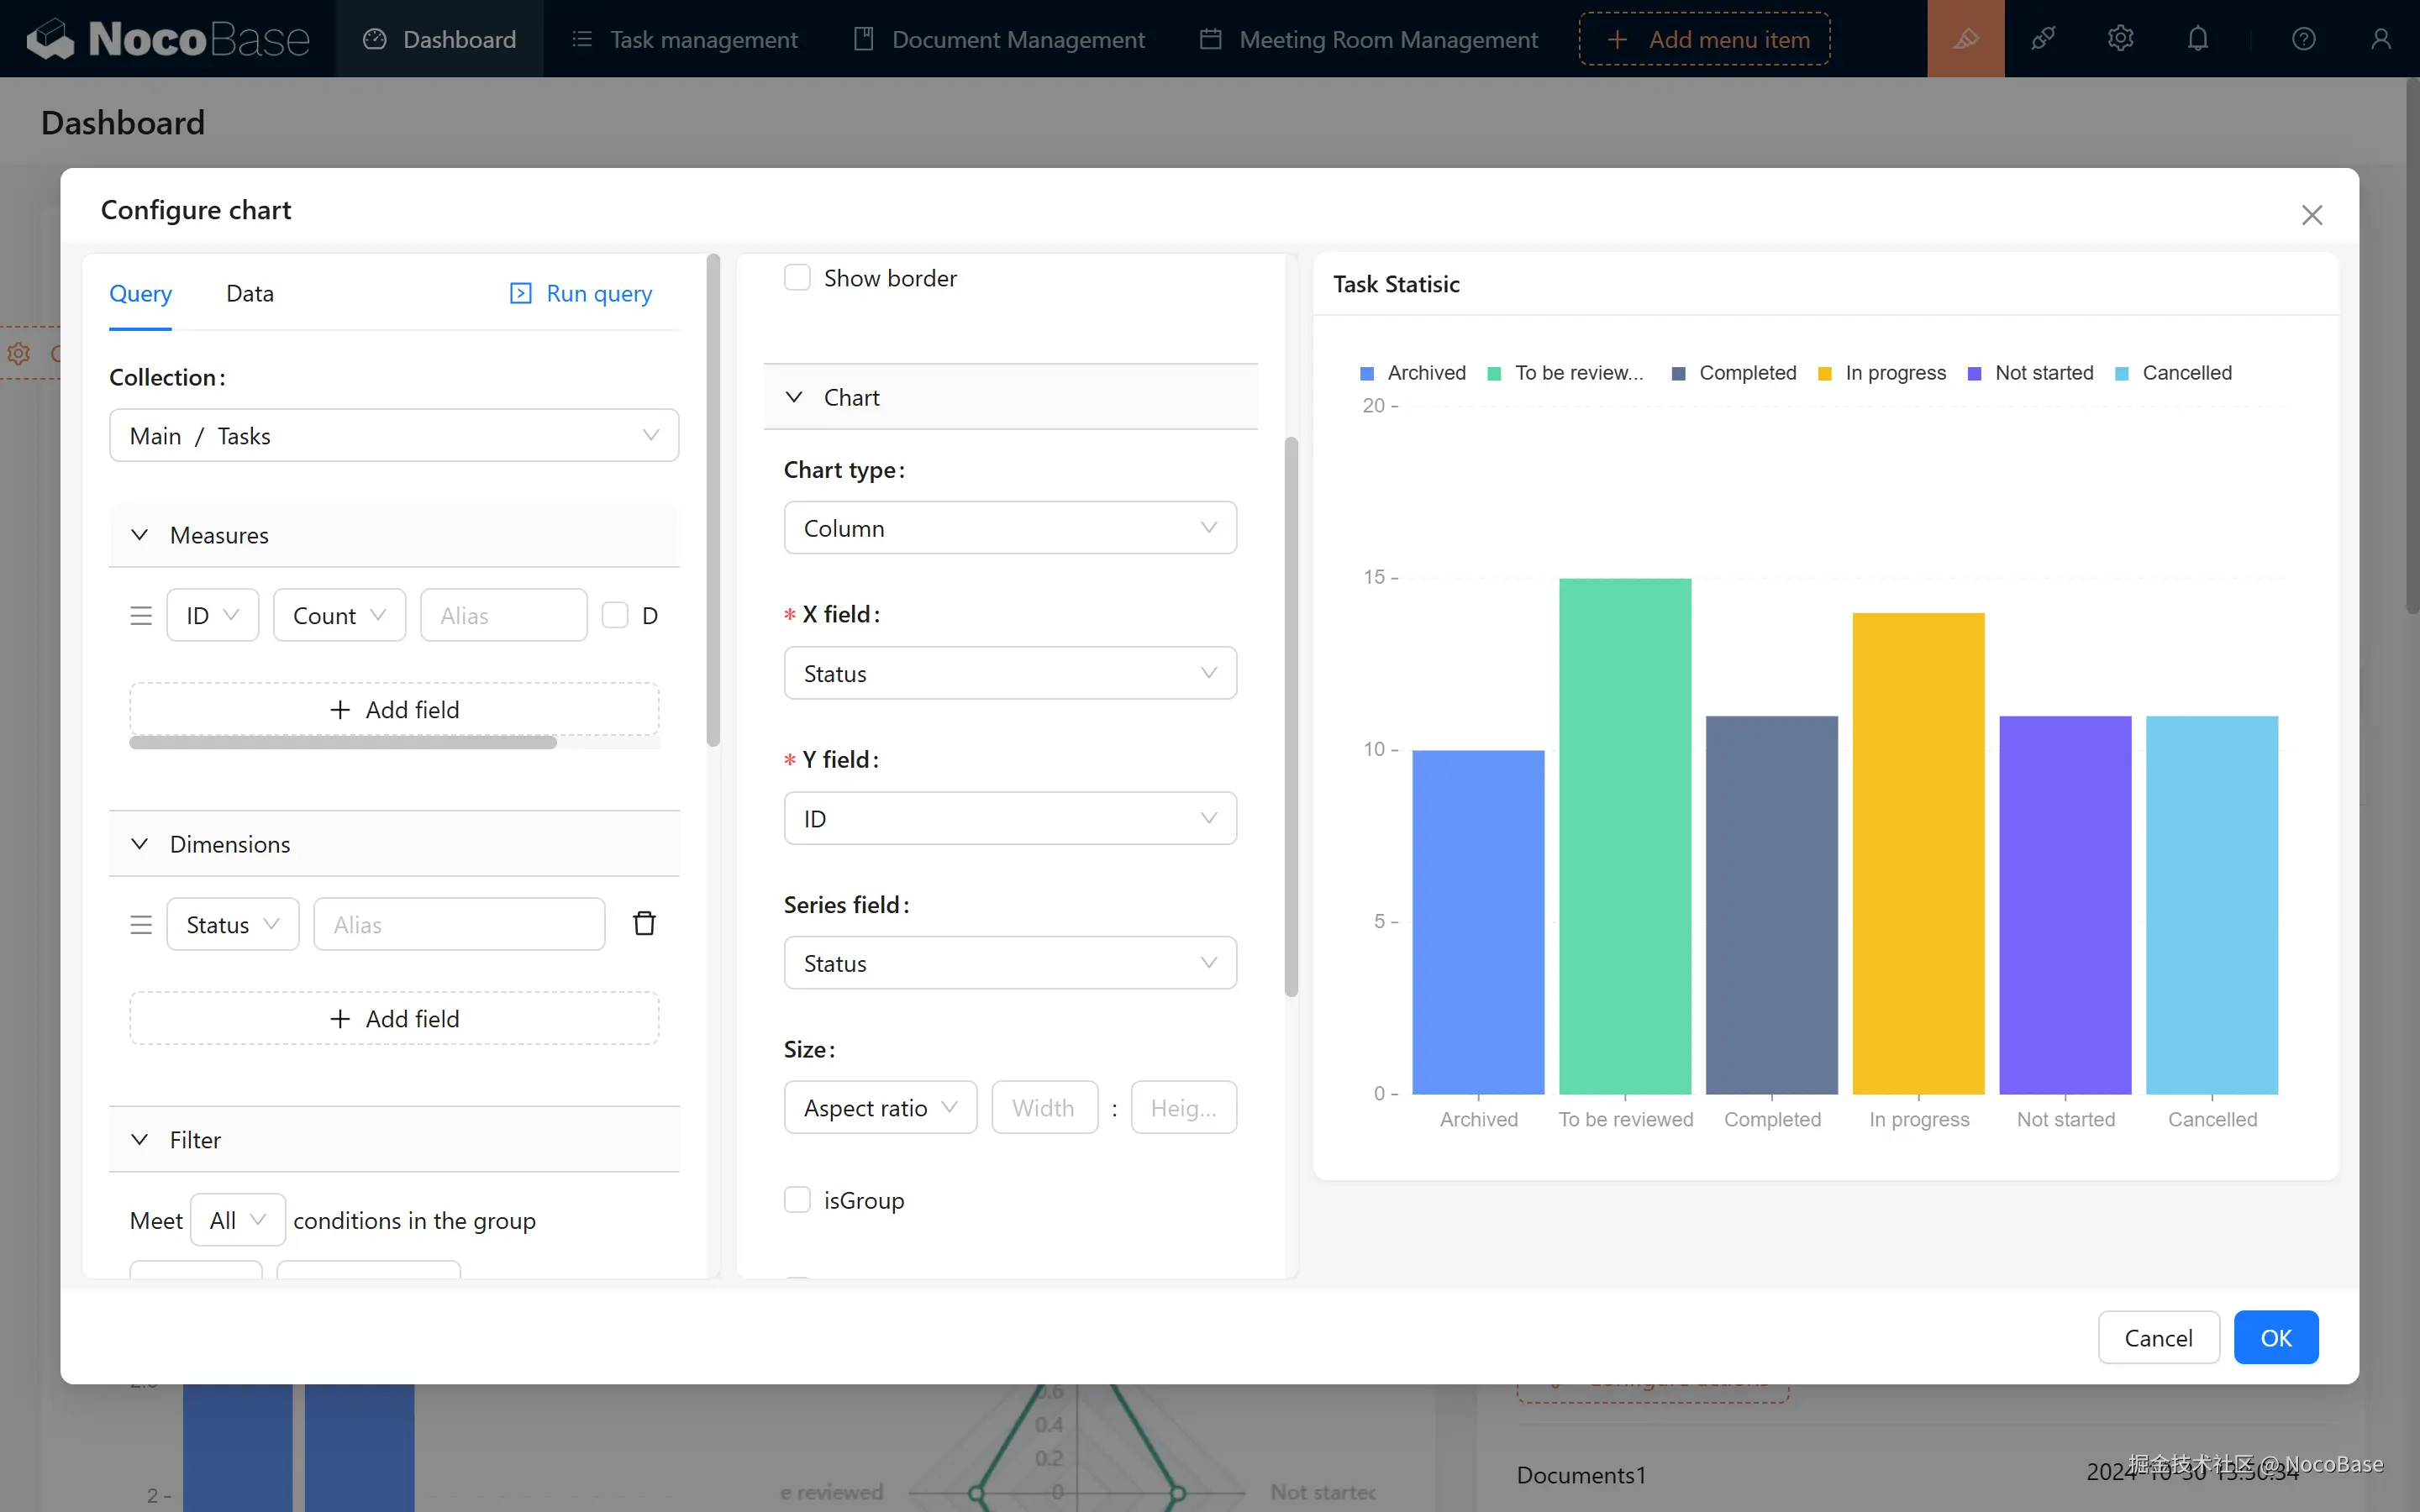Enable the Show border checkbox
2420x1512 pixels.
[797, 278]
